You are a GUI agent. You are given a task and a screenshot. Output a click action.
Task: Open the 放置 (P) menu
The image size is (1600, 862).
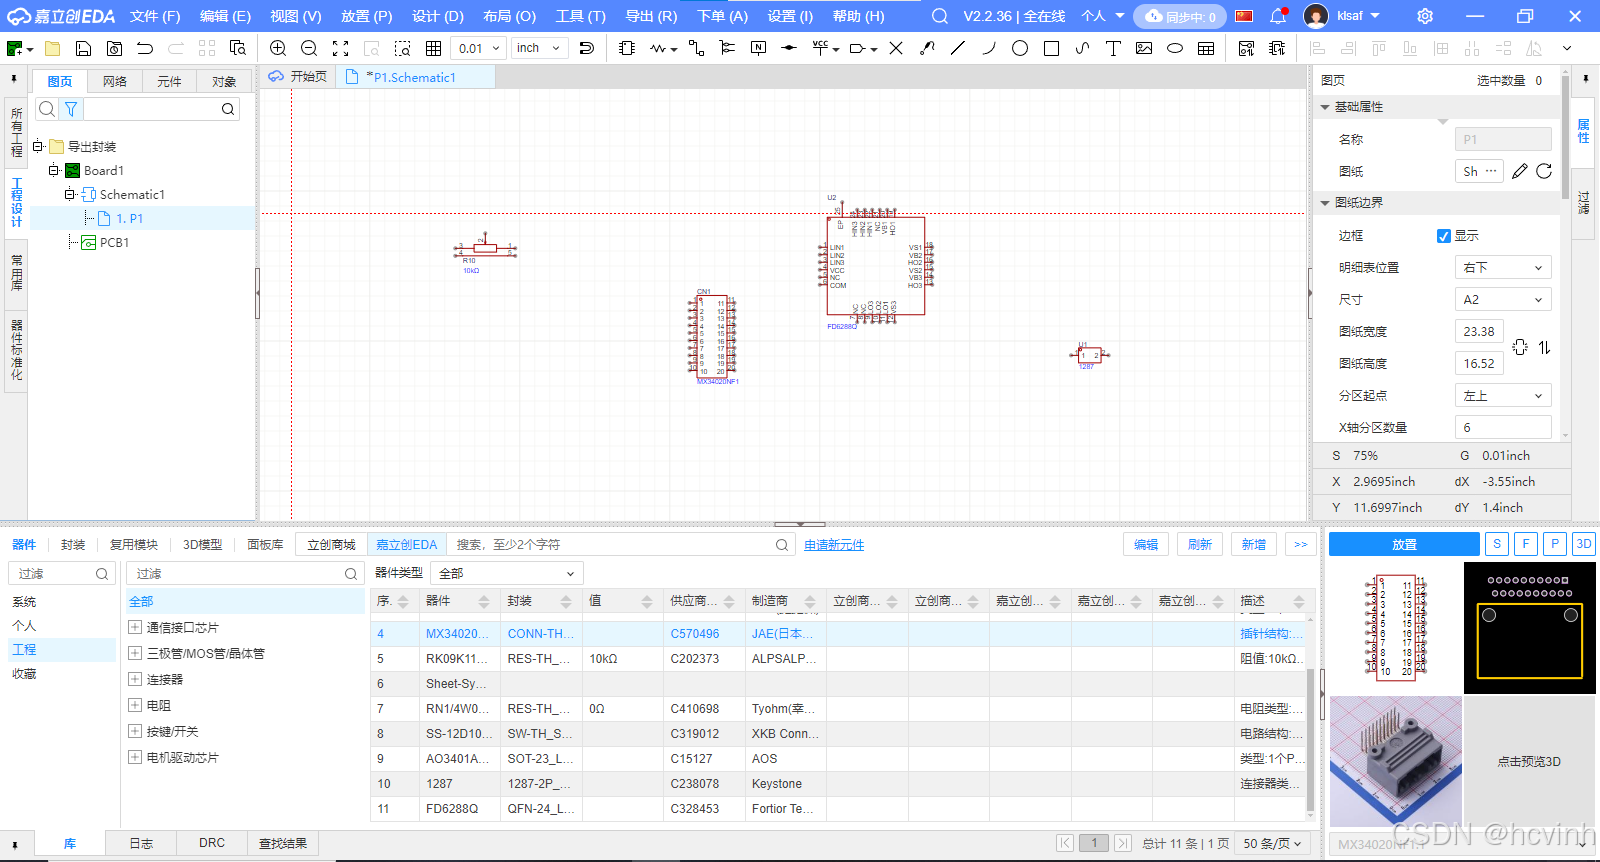[366, 16]
